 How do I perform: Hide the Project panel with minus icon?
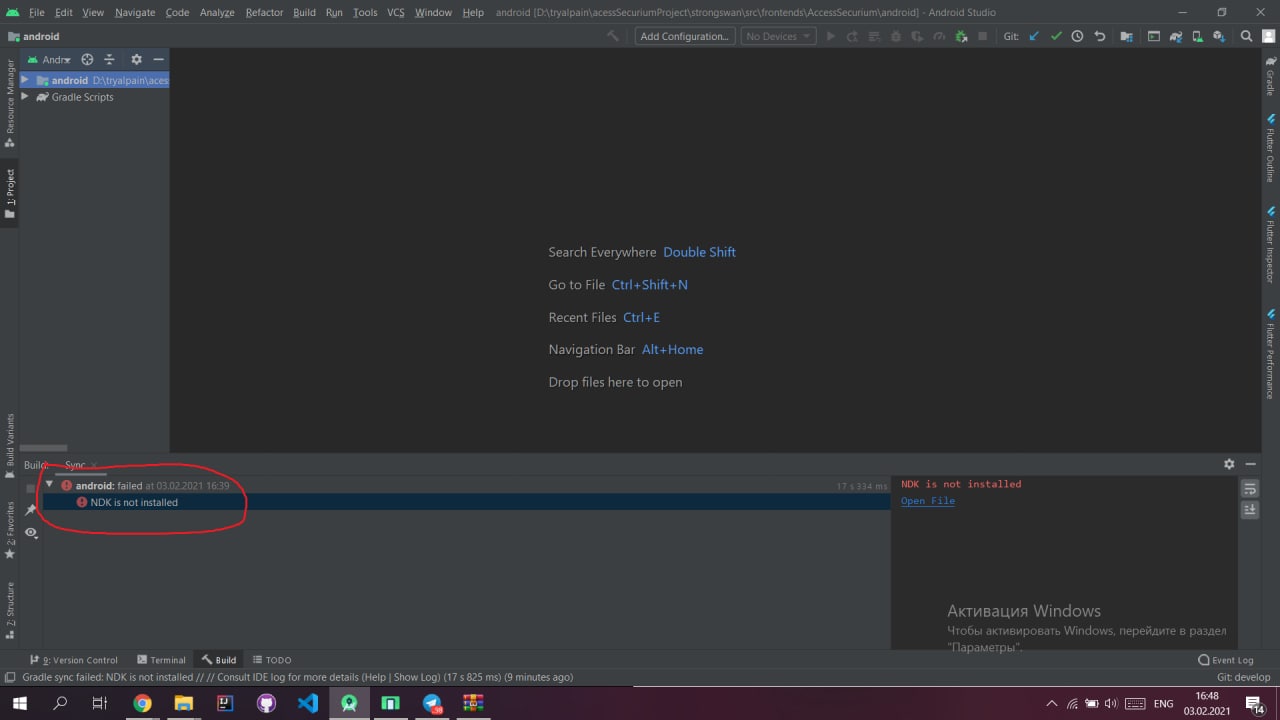(158, 60)
